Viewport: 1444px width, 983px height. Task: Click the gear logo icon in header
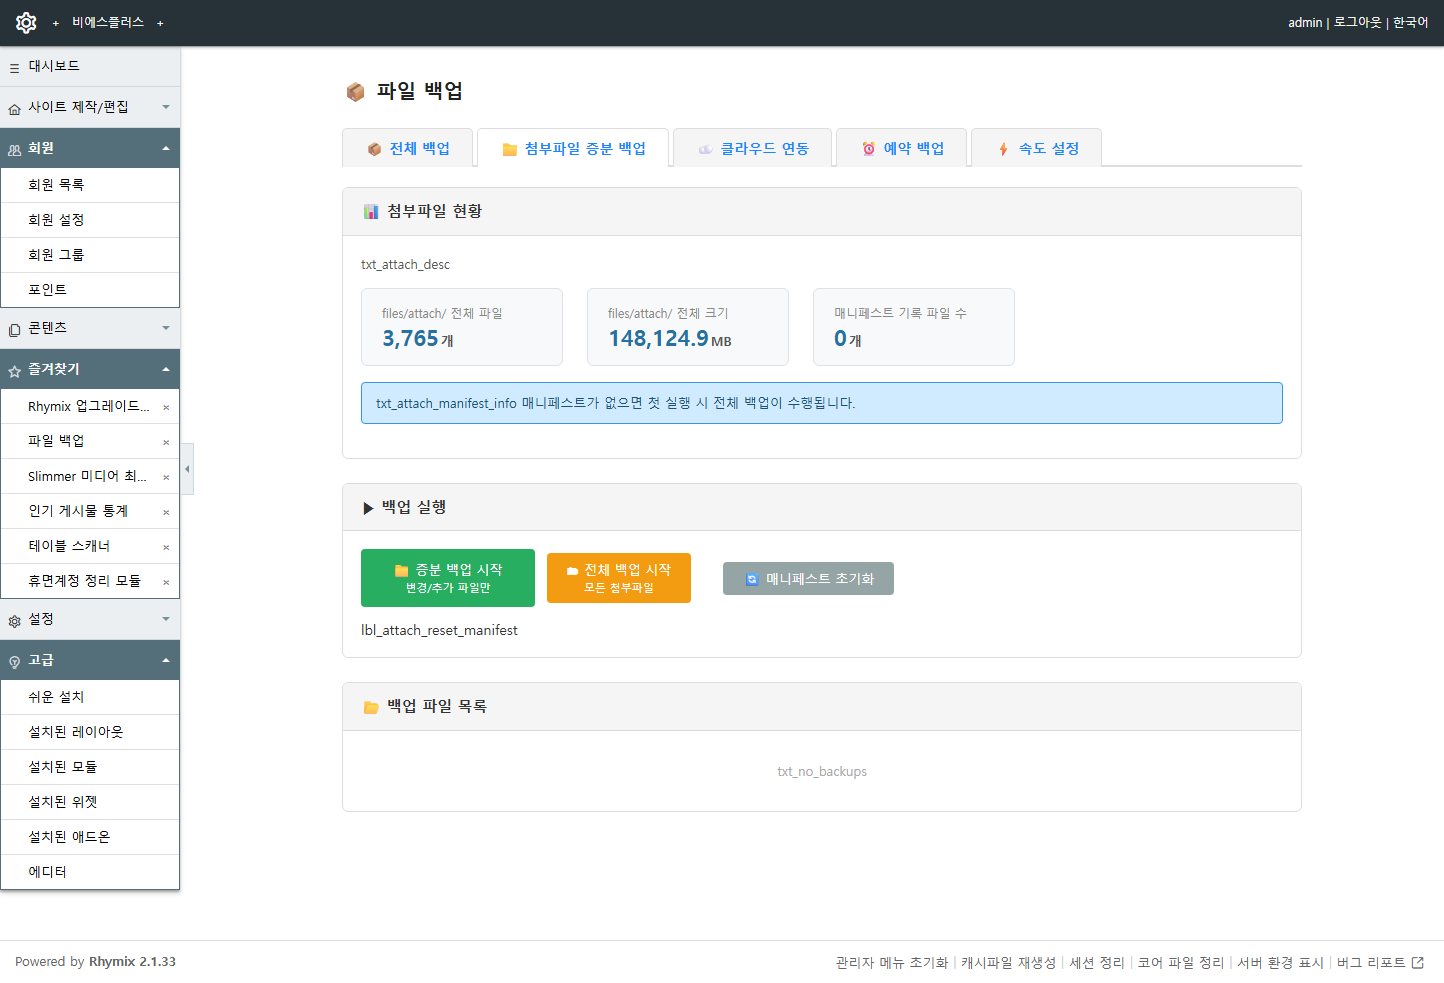(x=26, y=22)
